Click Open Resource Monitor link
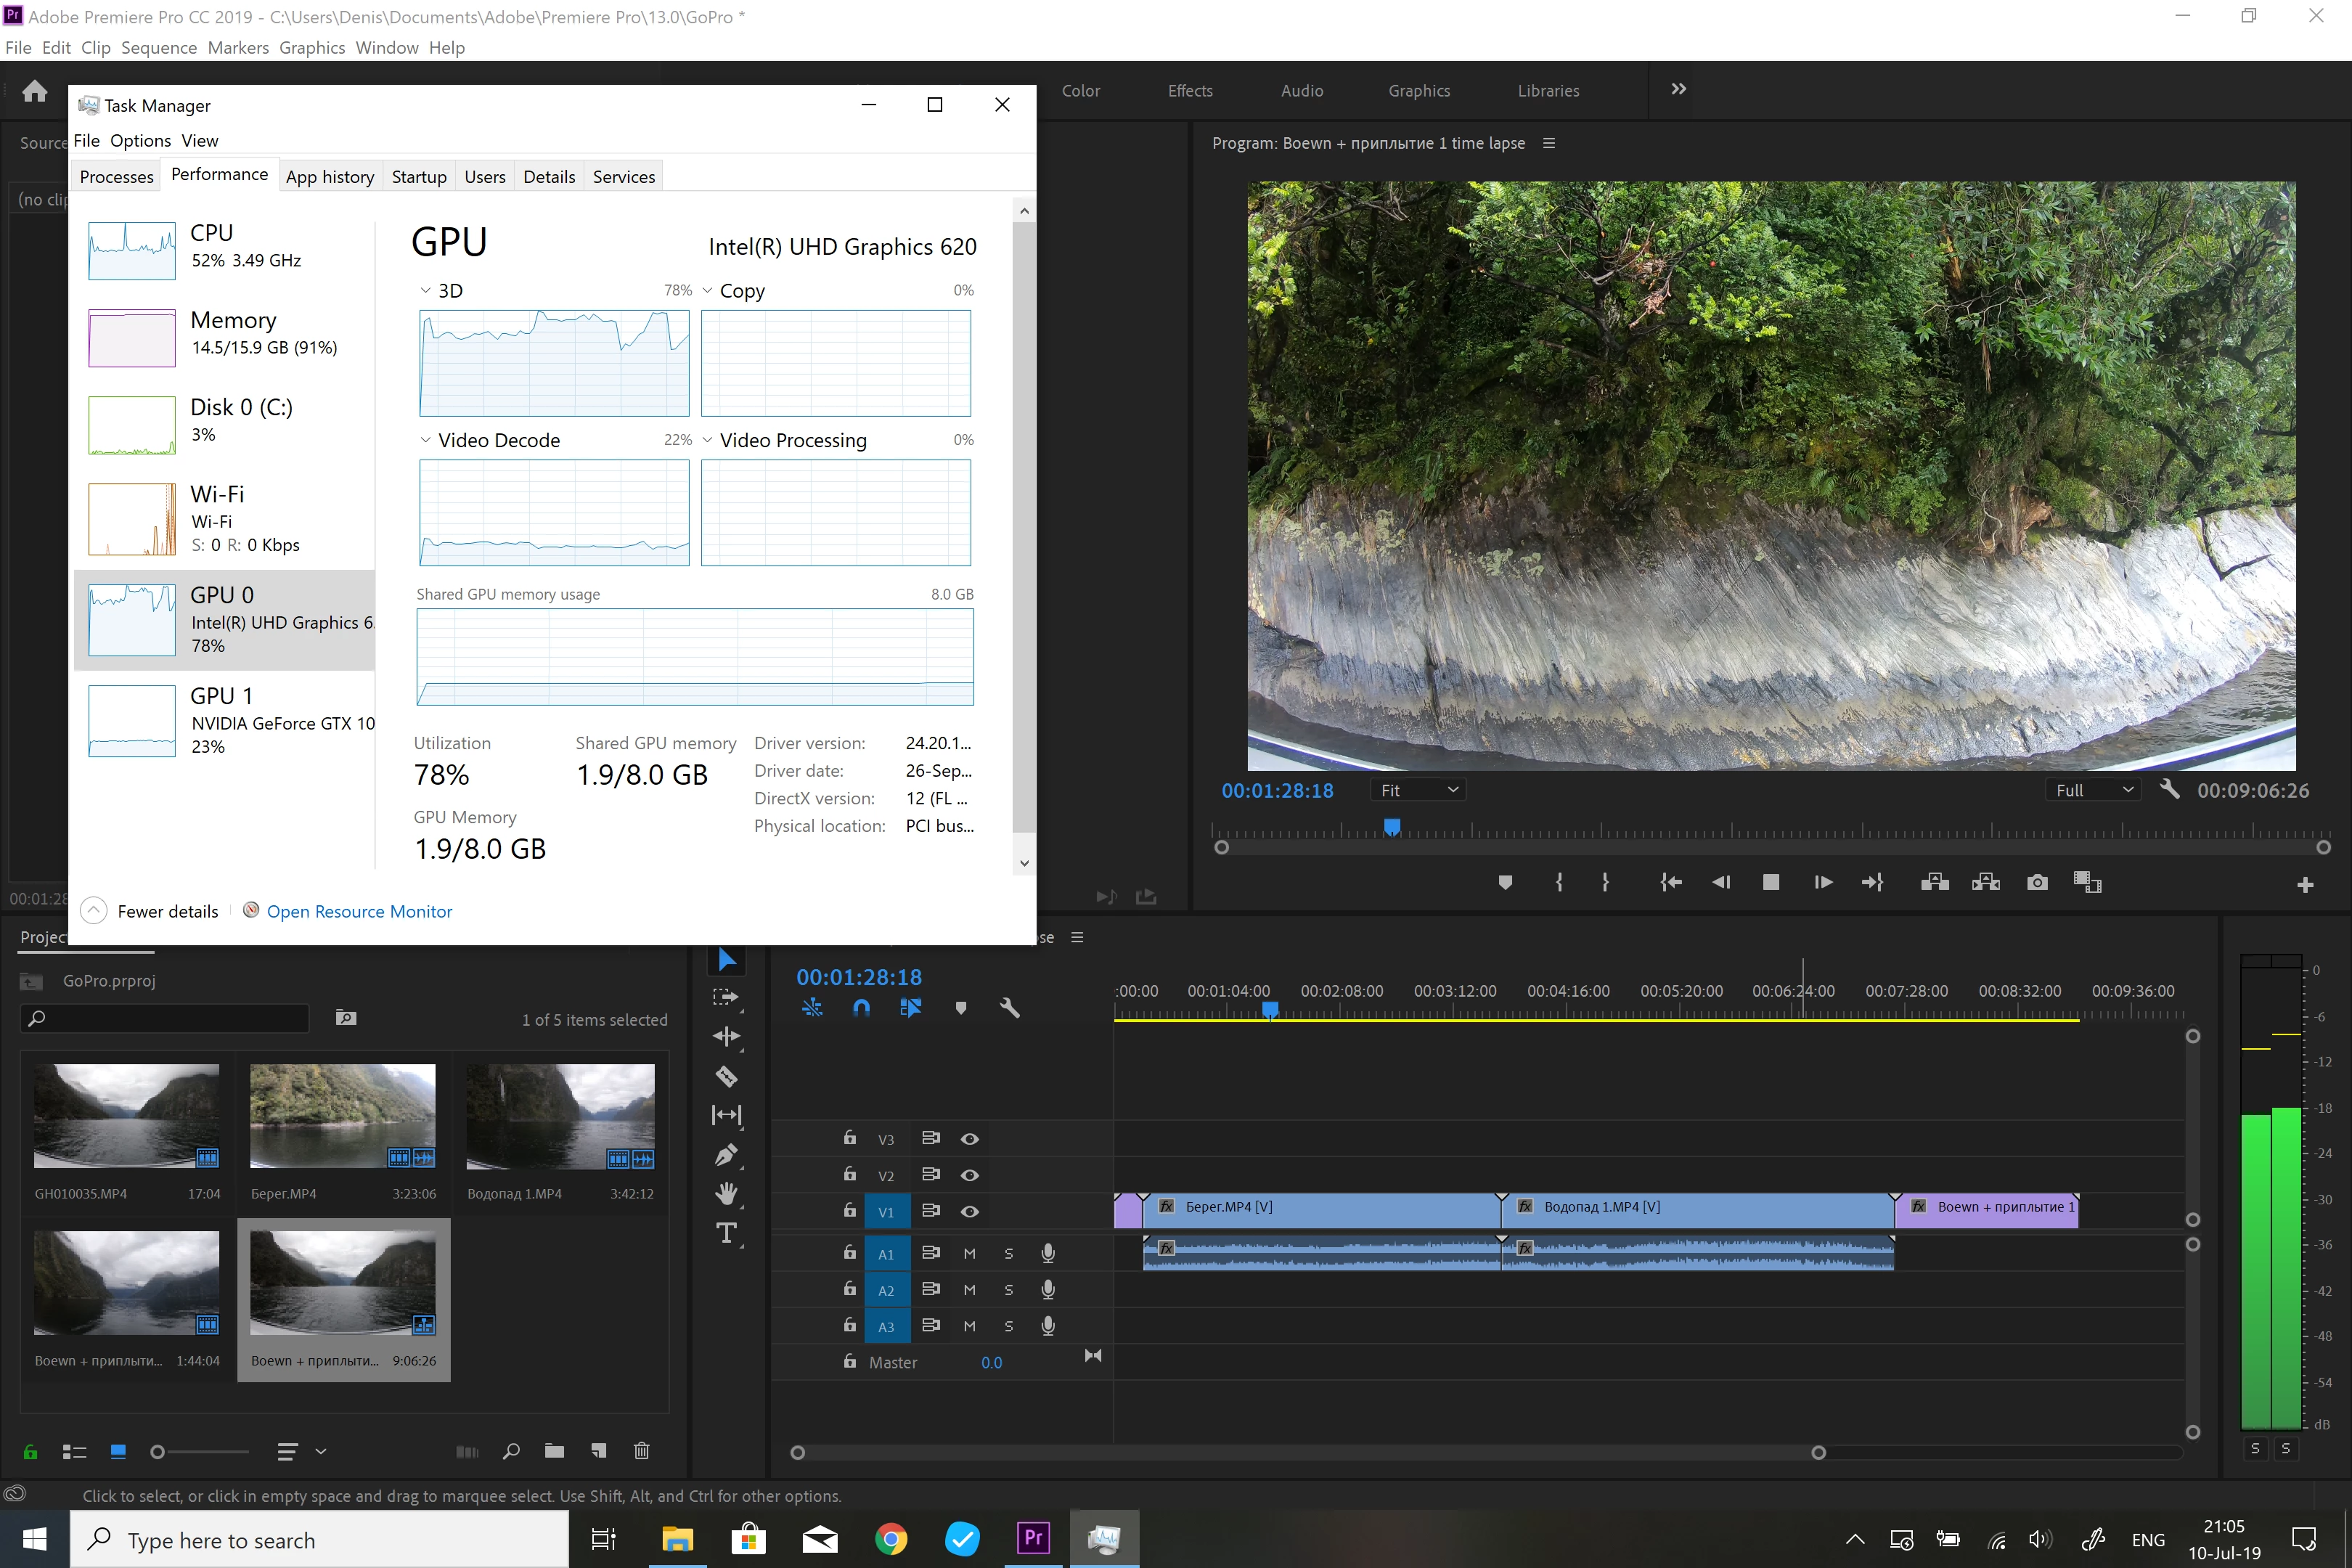2352x1568 pixels. (x=359, y=911)
